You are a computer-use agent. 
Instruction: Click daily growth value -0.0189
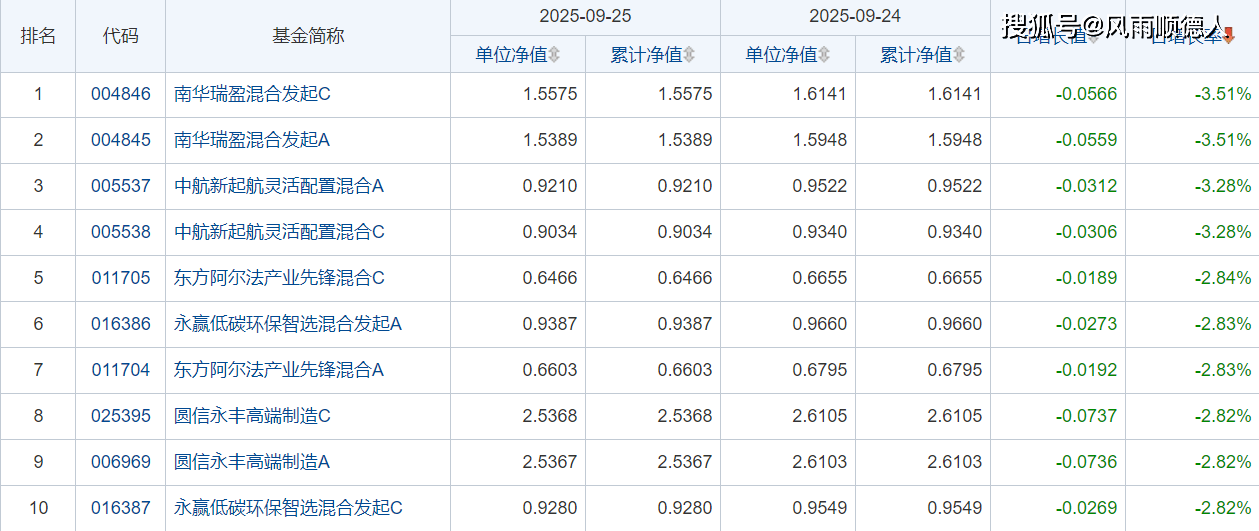pos(1087,278)
